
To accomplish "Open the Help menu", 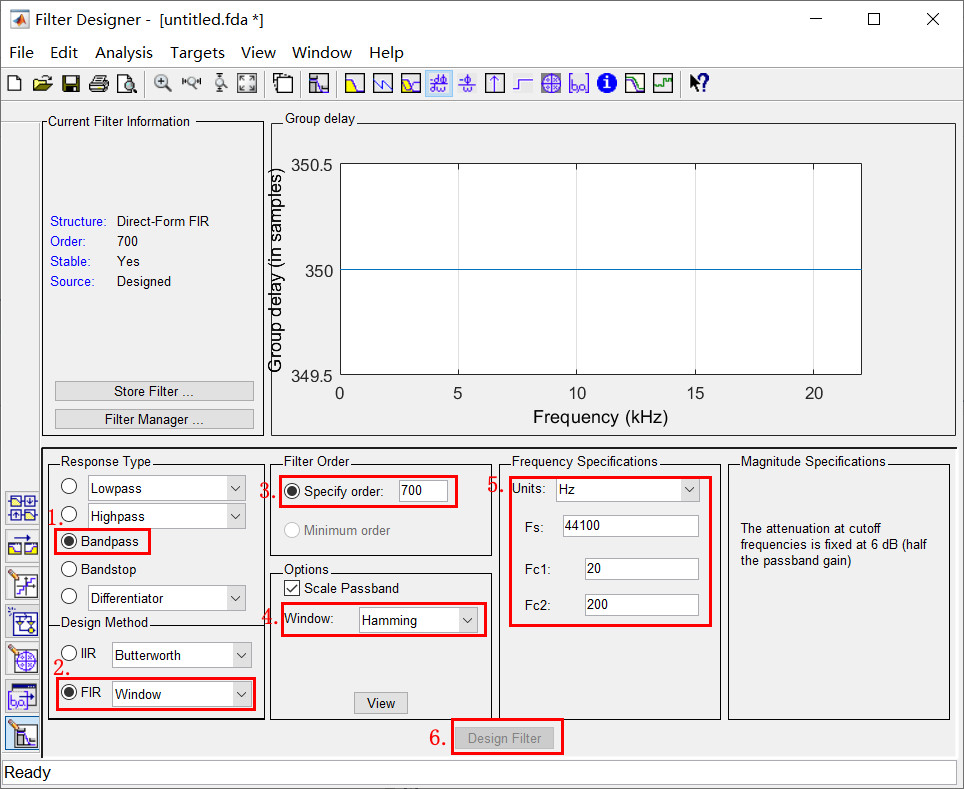I will point(386,53).
